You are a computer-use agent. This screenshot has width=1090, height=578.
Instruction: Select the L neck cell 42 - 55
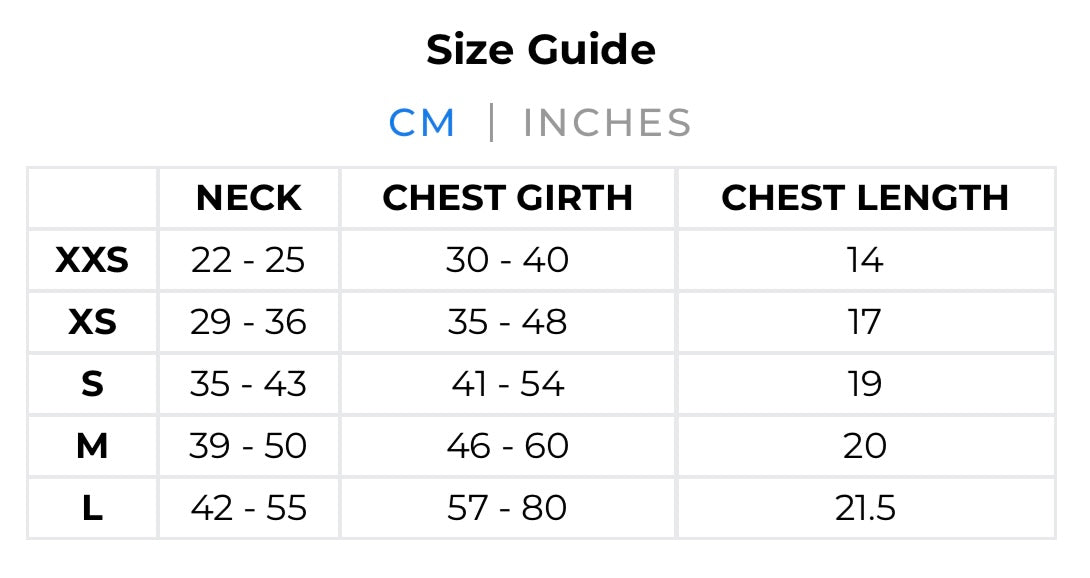[x=248, y=508]
